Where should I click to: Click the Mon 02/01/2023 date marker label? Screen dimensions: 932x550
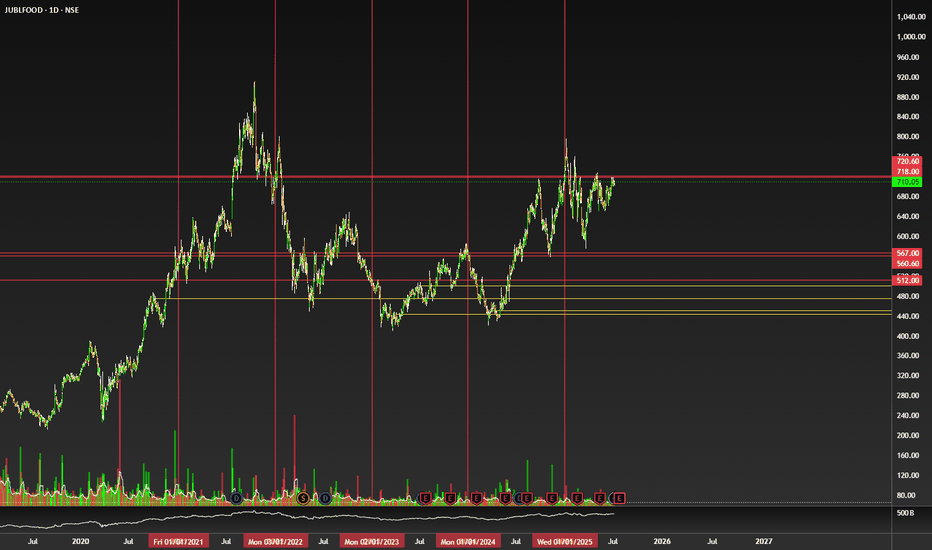[372, 542]
